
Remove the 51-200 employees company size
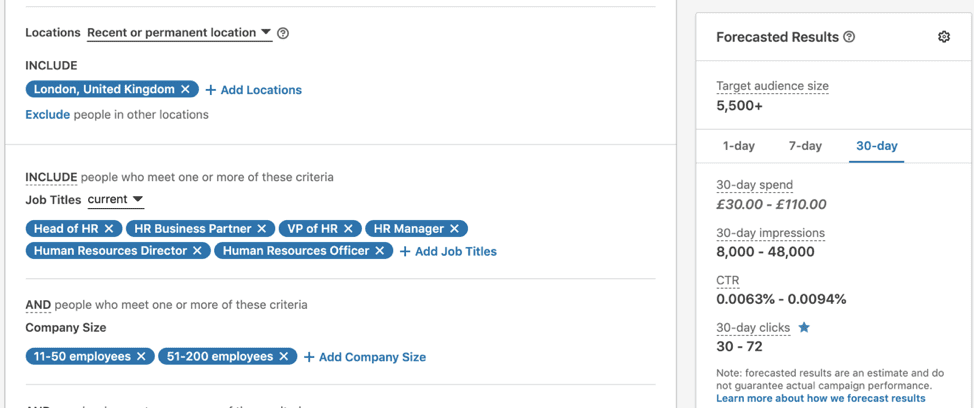click(284, 357)
